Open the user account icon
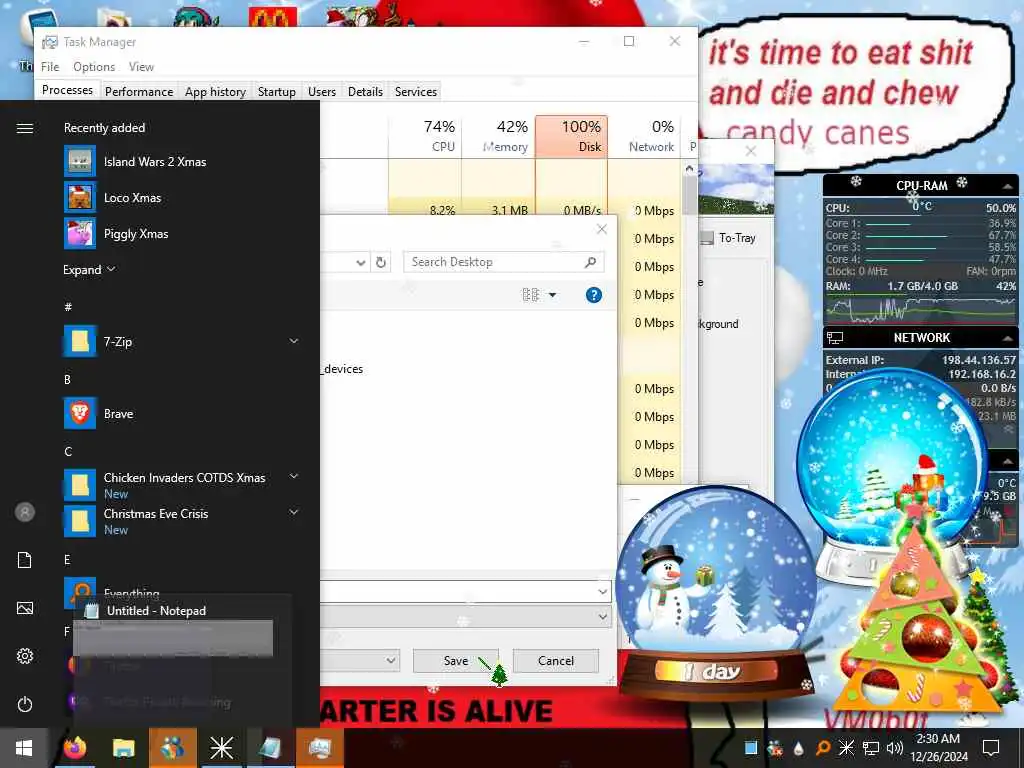Viewport: 1024px width, 768px height. (x=25, y=512)
